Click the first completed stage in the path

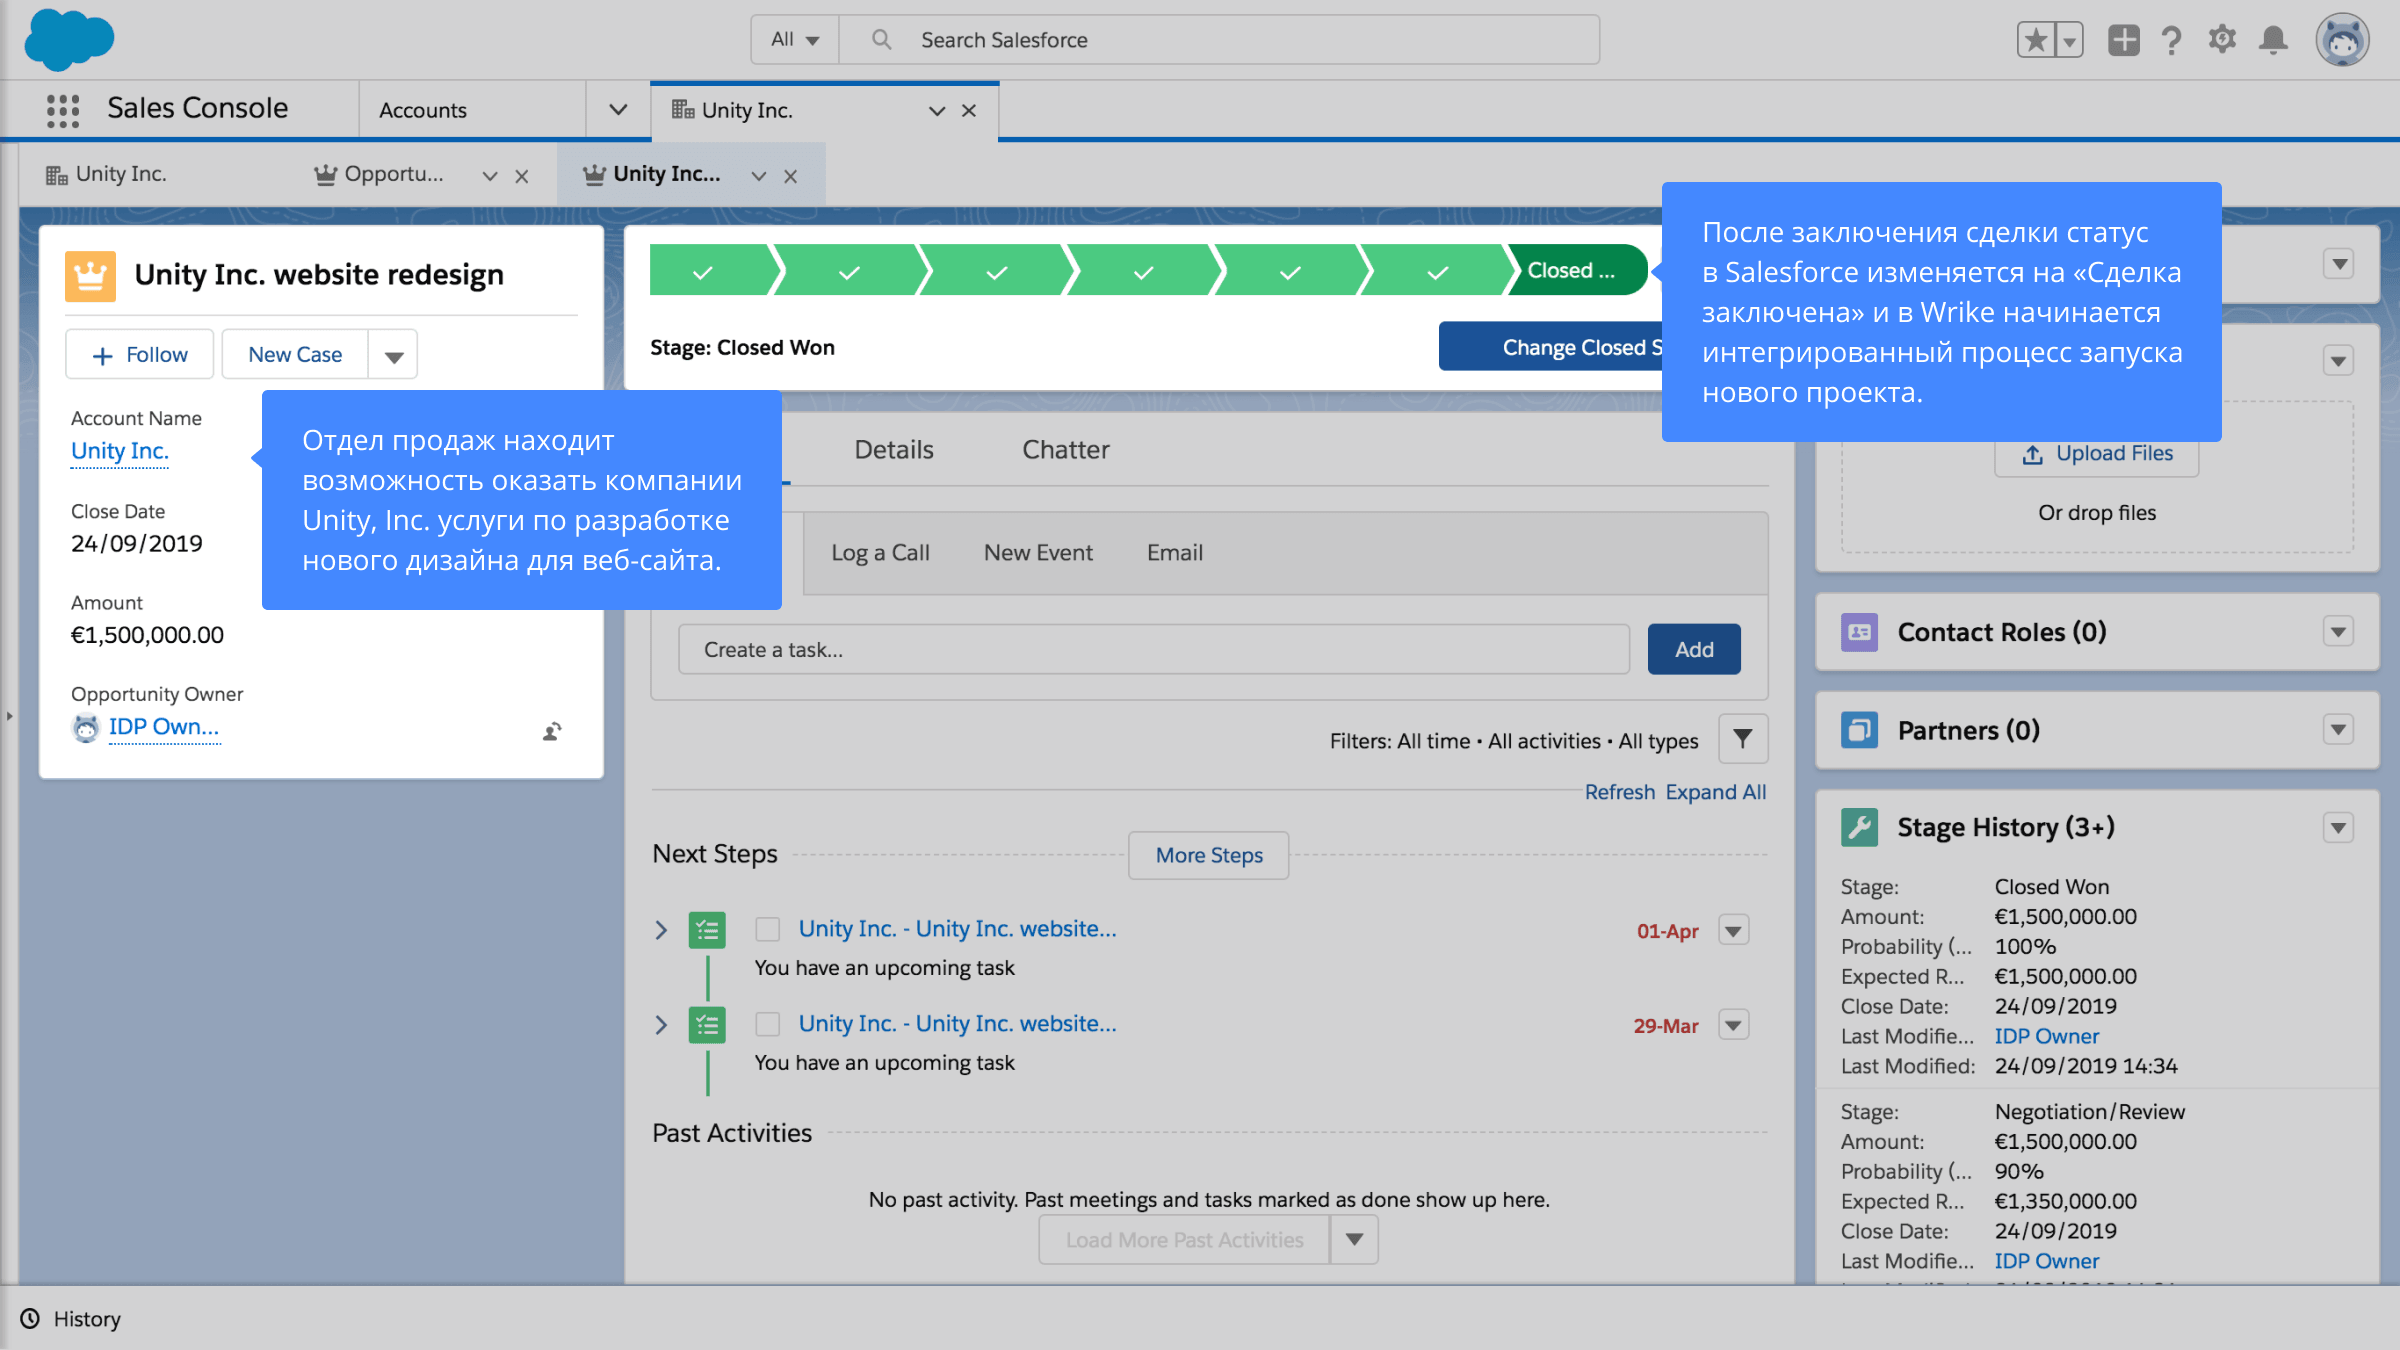click(712, 271)
